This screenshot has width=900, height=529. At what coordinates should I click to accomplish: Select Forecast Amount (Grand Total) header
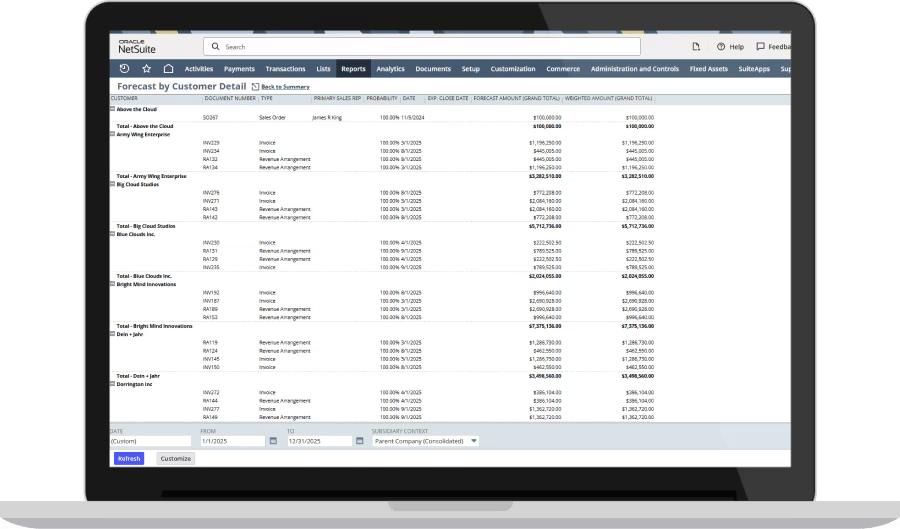click(x=517, y=99)
